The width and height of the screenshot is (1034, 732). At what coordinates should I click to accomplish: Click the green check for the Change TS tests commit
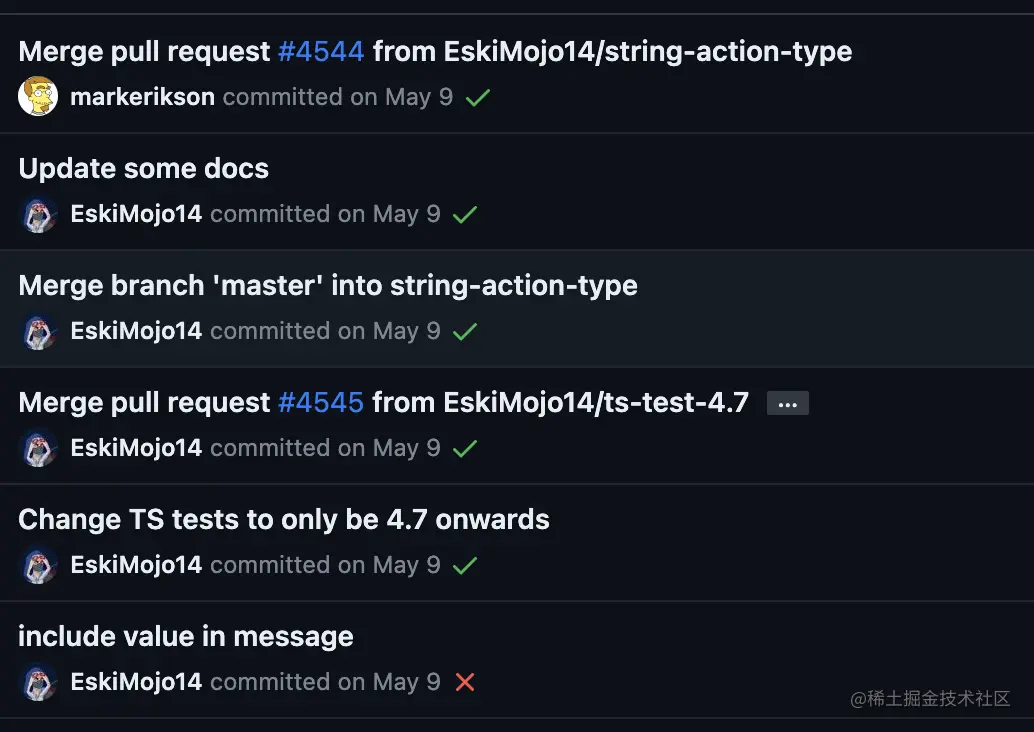point(465,566)
